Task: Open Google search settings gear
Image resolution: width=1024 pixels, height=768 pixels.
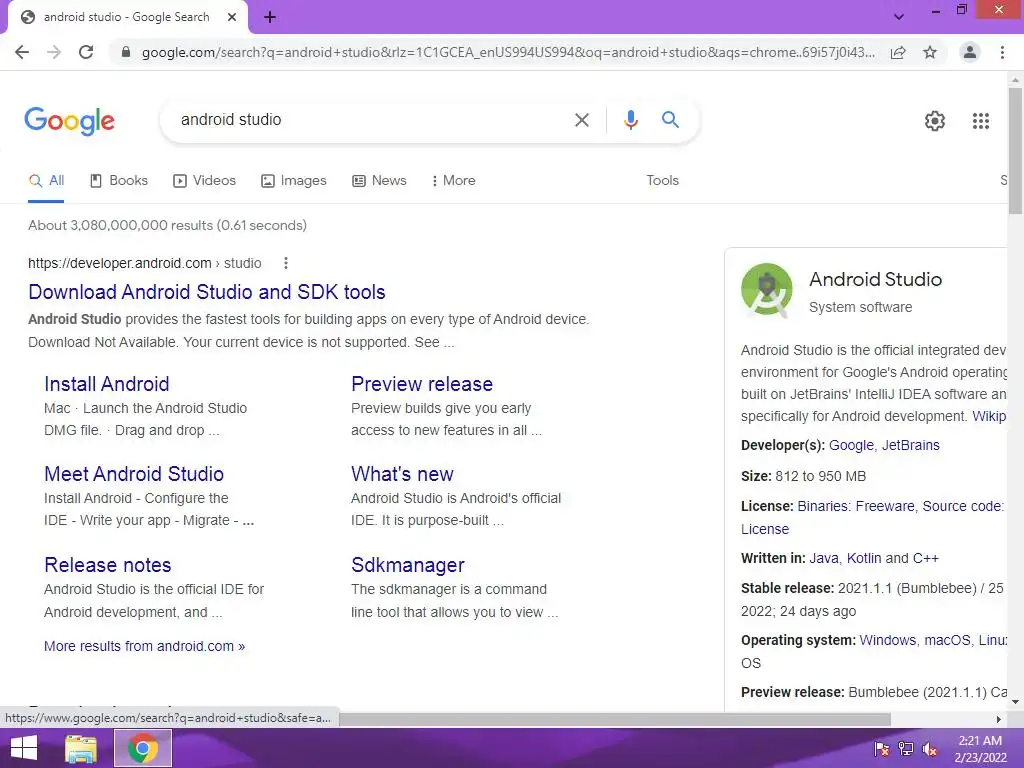Action: pos(935,121)
